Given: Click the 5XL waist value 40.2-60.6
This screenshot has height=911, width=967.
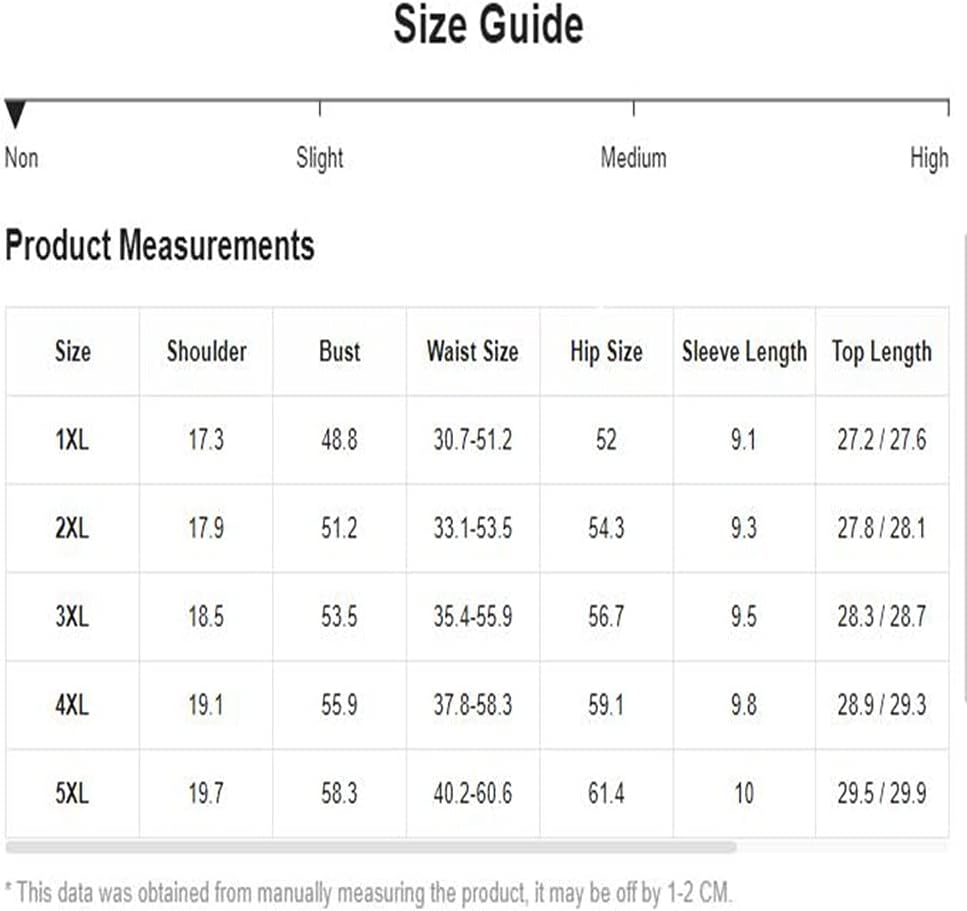Looking at the screenshot, I should (472, 793).
